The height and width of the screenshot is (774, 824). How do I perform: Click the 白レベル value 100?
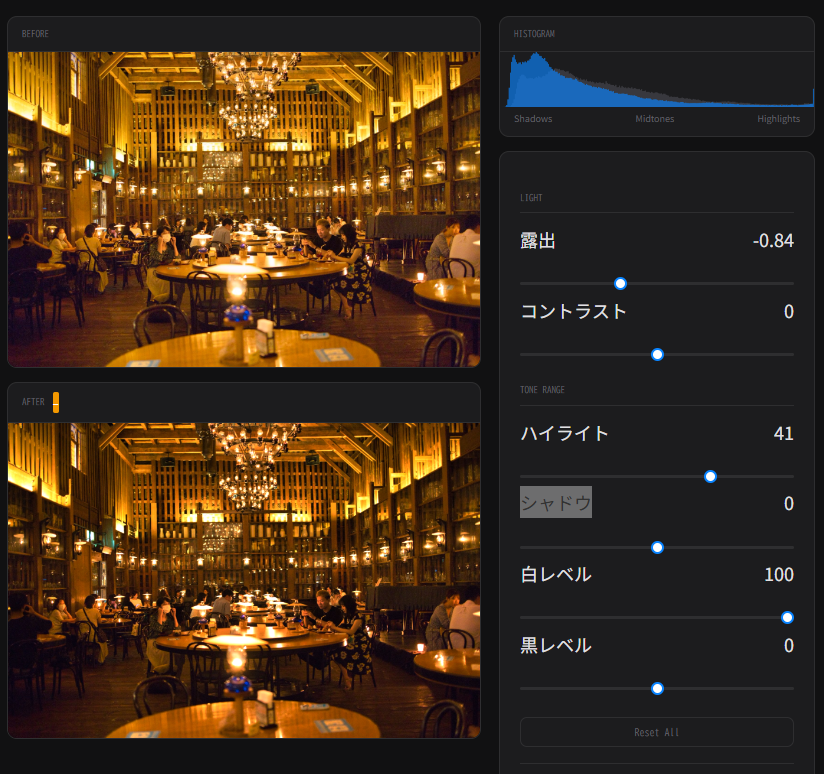click(x=778, y=575)
